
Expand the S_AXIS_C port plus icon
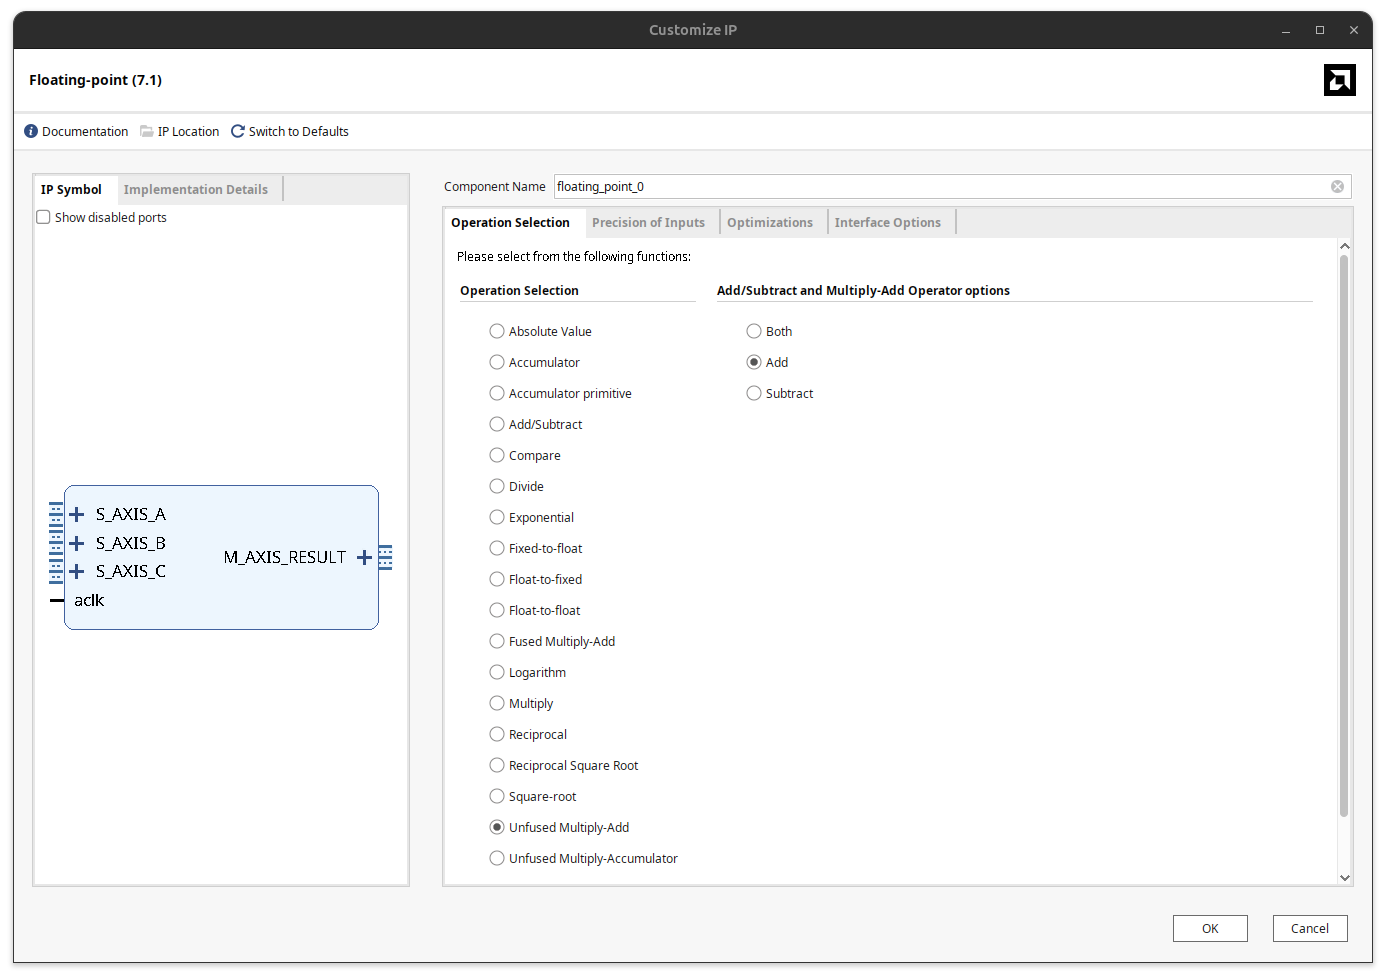click(x=76, y=571)
